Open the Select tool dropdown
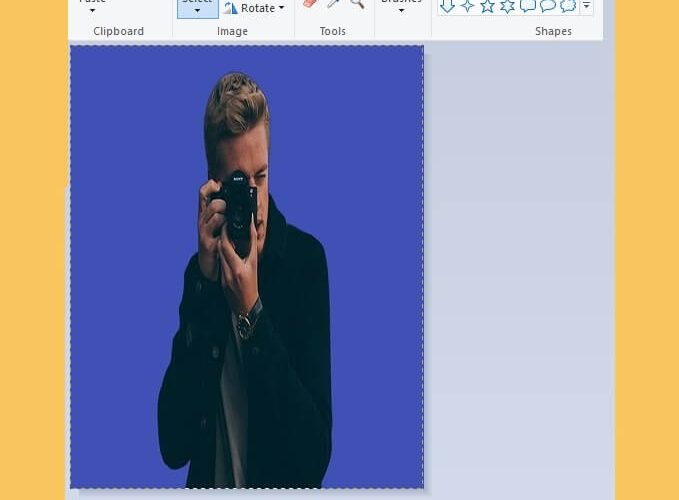Image resolution: width=679 pixels, height=500 pixels. pyautogui.click(x=197, y=9)
